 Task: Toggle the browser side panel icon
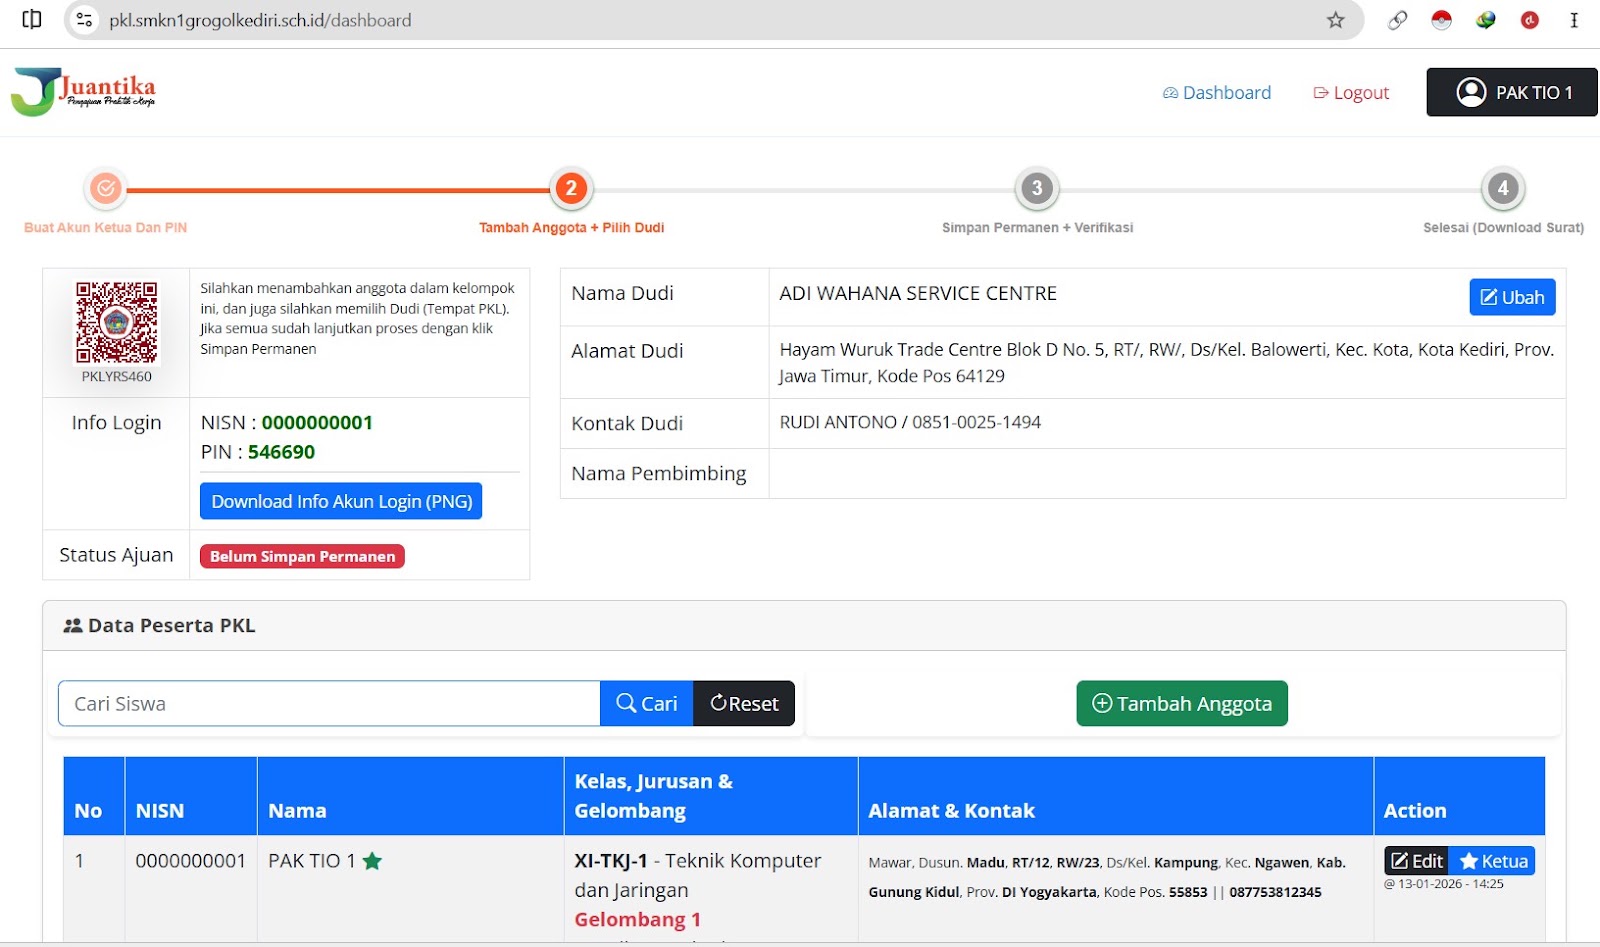tap(32, 19)
